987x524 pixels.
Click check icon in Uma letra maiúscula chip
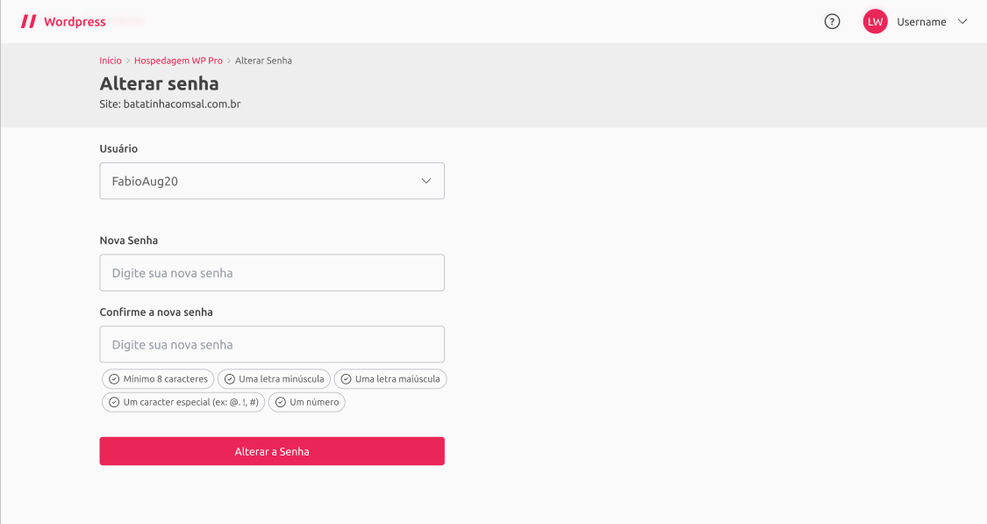click(x=346, y=379)
